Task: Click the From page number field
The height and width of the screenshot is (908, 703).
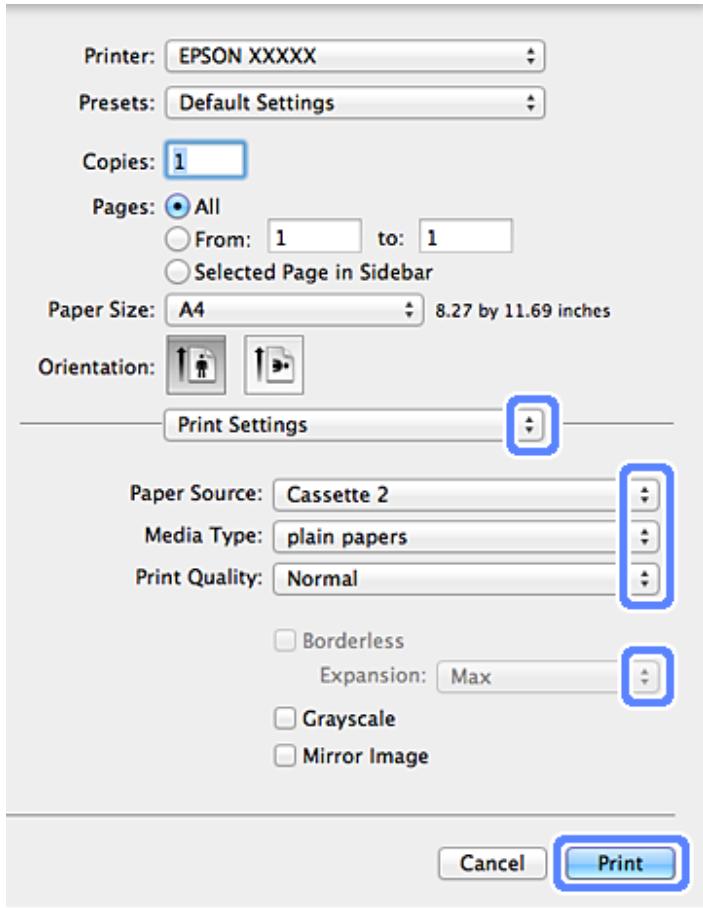Action: coord(314,239)
